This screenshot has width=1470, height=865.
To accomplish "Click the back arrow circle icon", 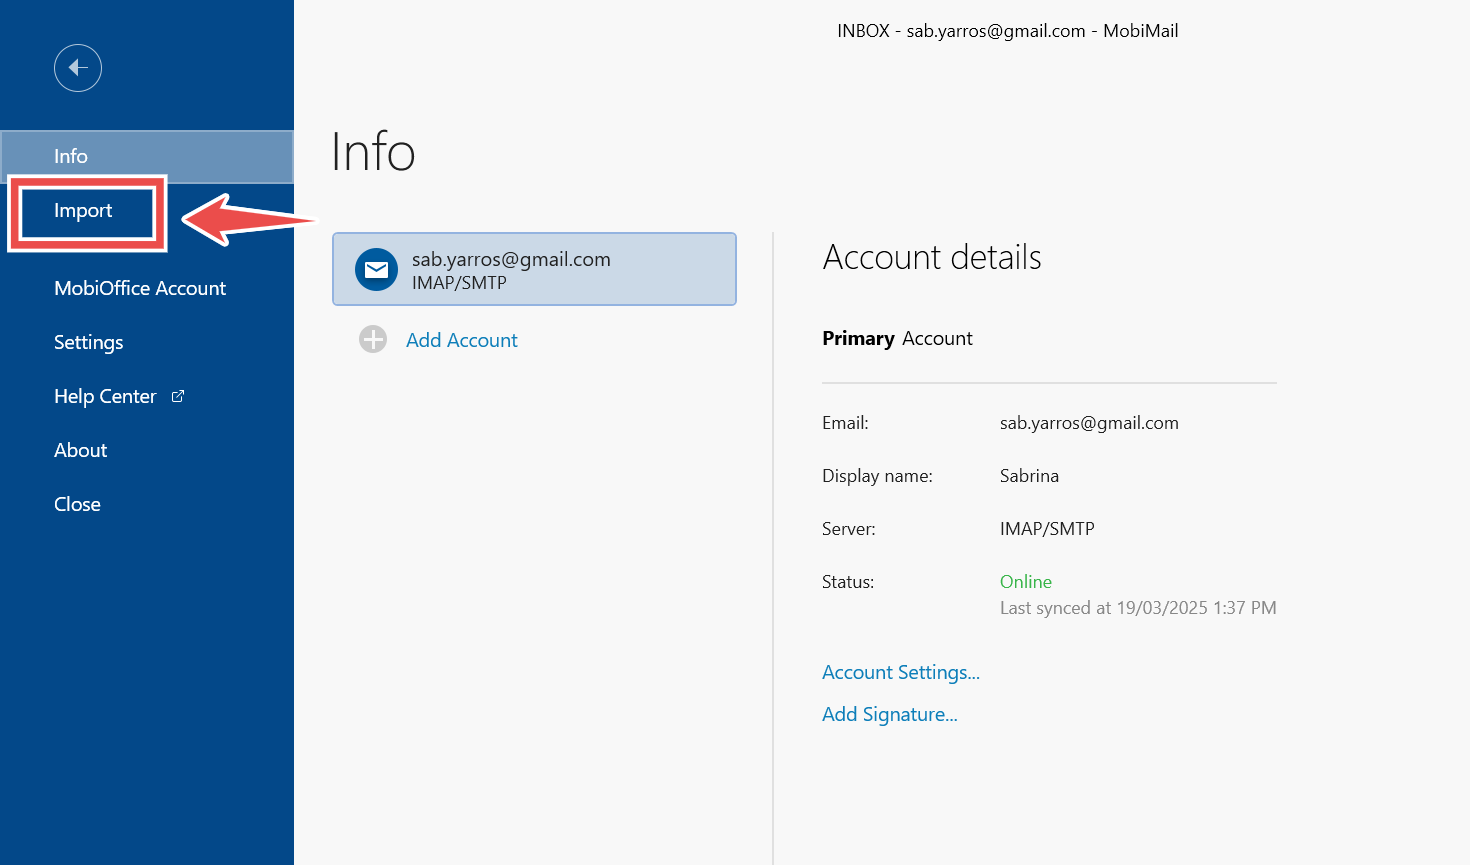I will click(78, 68).
